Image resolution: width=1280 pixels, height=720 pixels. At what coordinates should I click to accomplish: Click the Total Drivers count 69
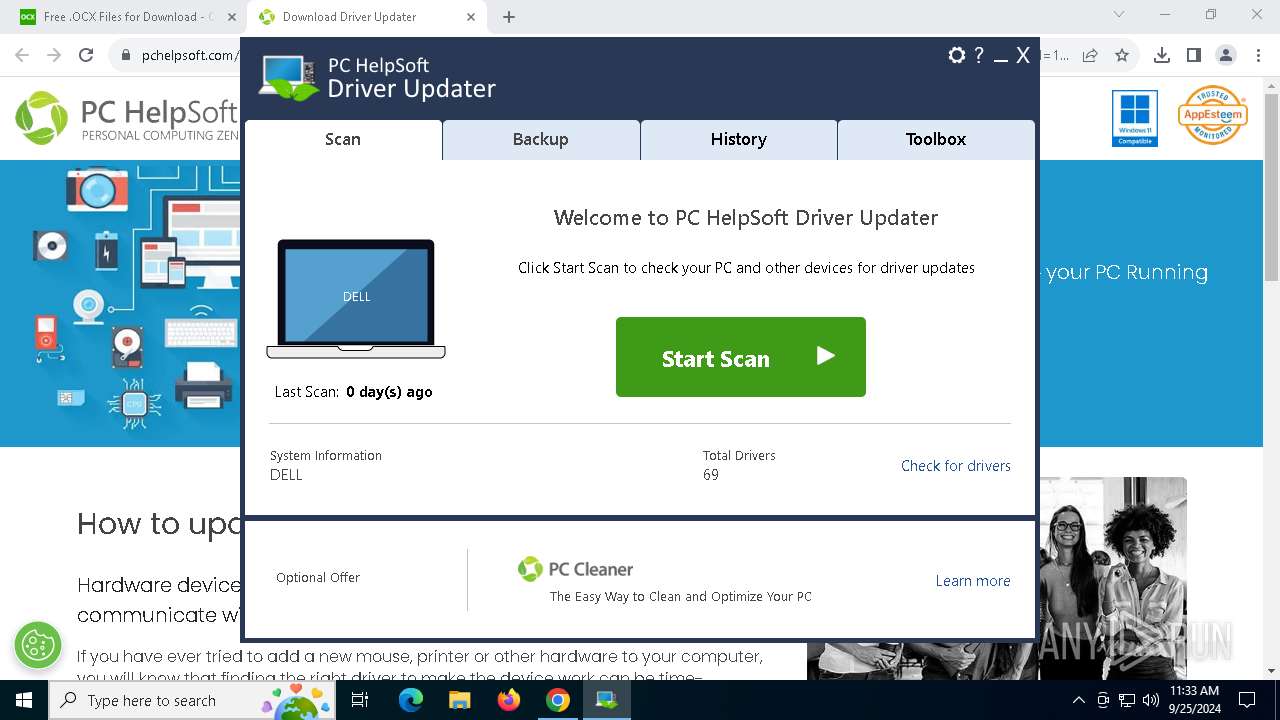pyautogui.click(x=711, y=475)
